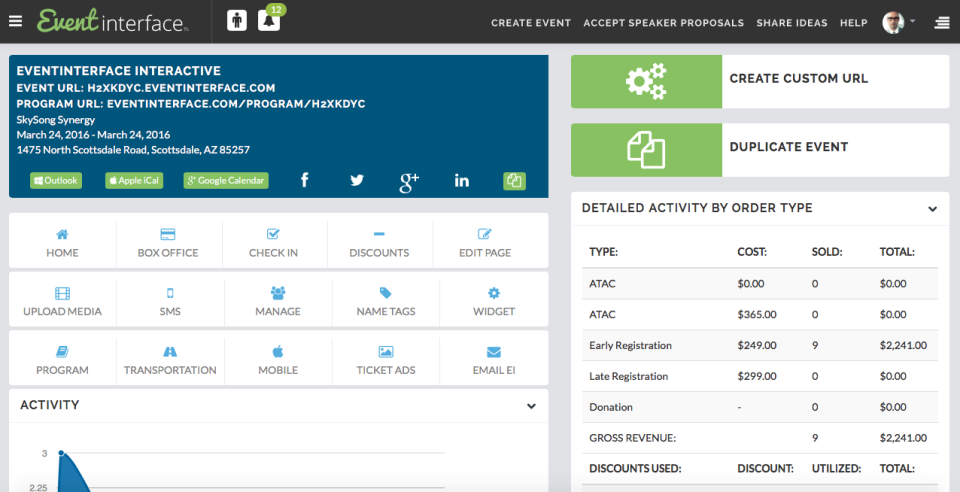Open the hamburger menu at top left

[15, 21]
